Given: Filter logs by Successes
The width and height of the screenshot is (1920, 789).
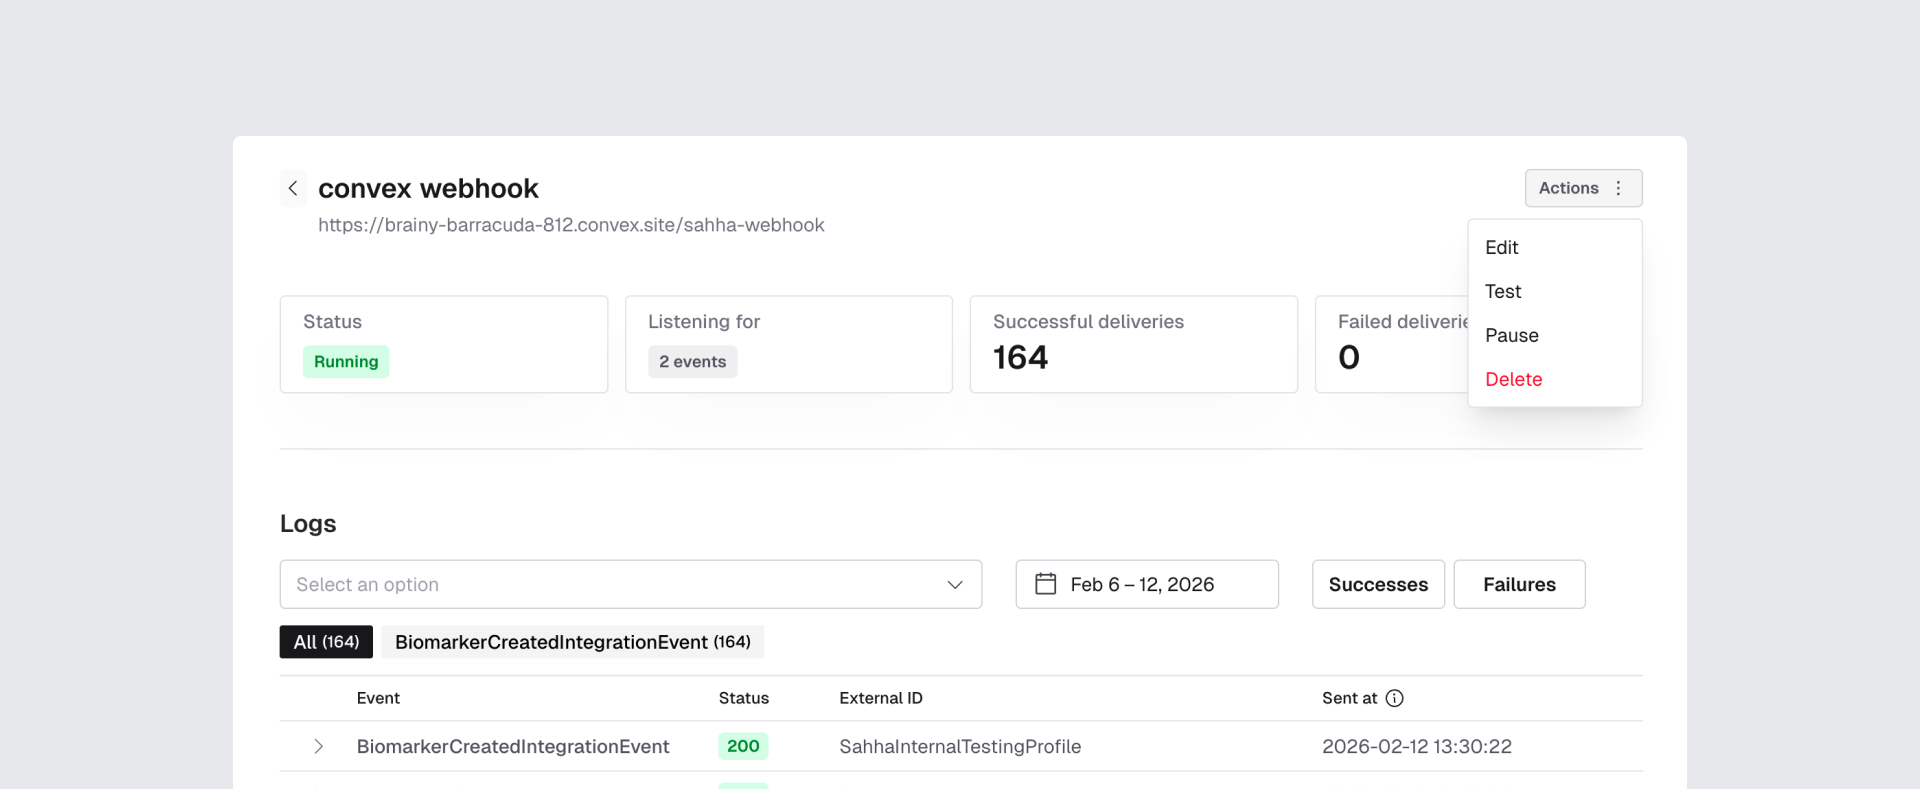Looking at the screenshot, I should pos(1378,584).
